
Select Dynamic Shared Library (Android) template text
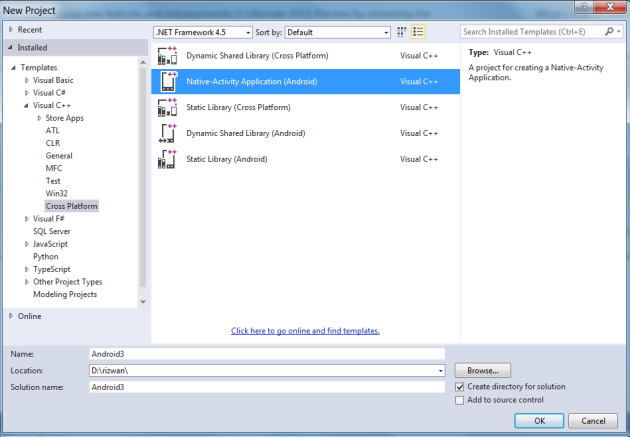point(245,133)
